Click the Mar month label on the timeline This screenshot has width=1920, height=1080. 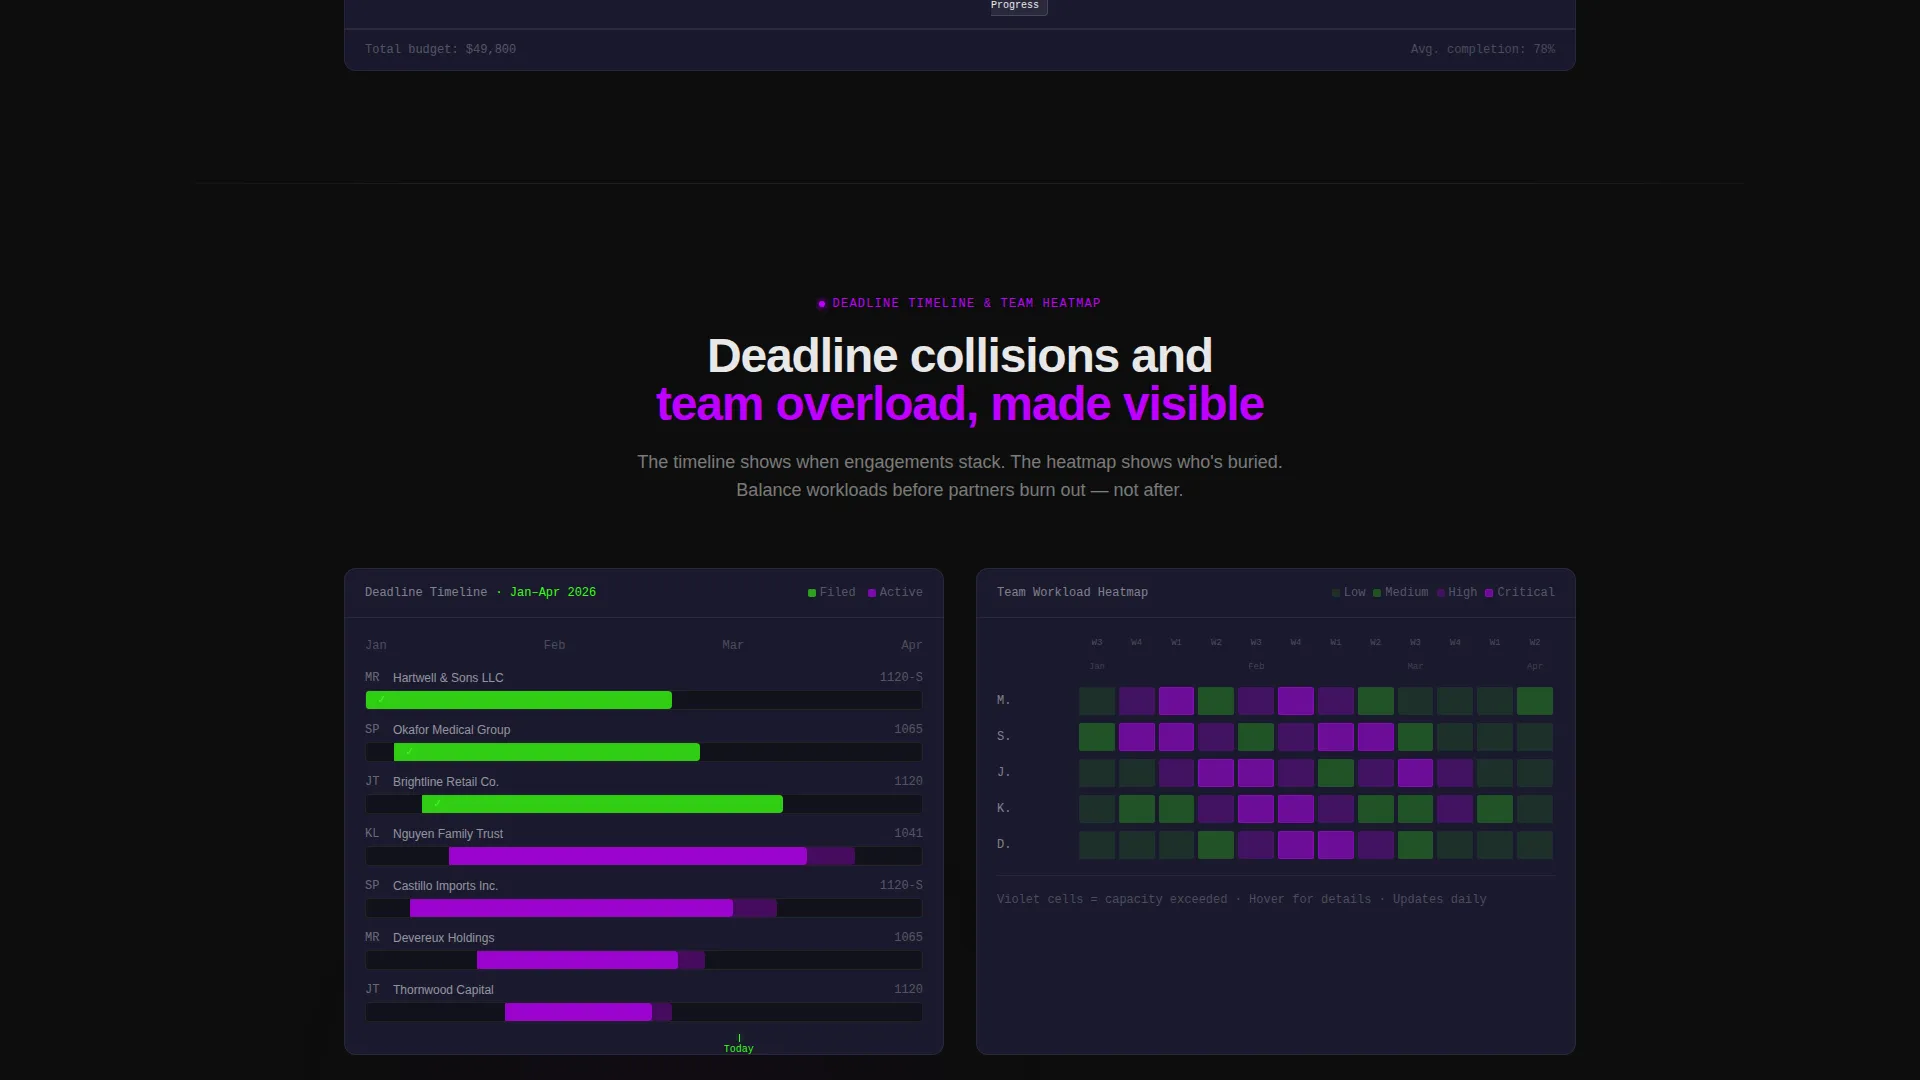[x=733, y=645]
